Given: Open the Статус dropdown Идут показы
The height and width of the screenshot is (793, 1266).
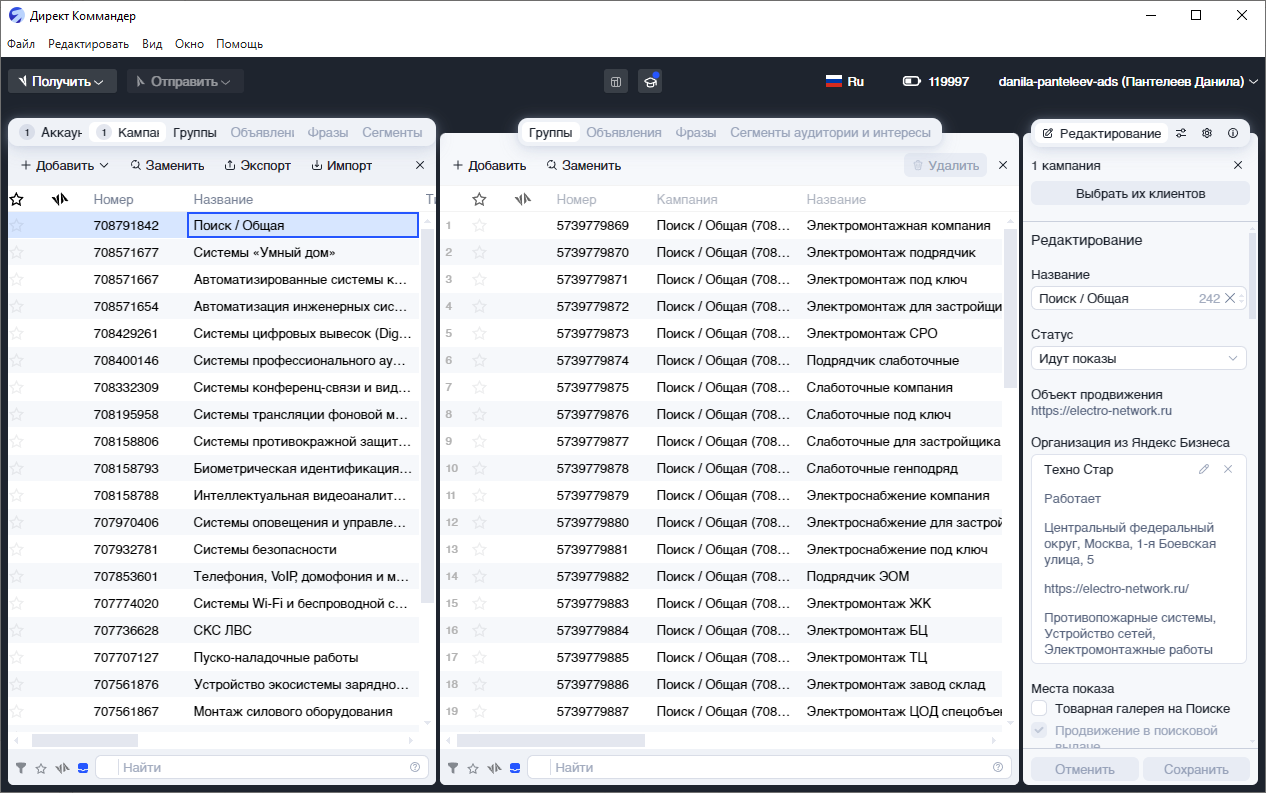Looking at the screenshot, I should pos(1138,358).
